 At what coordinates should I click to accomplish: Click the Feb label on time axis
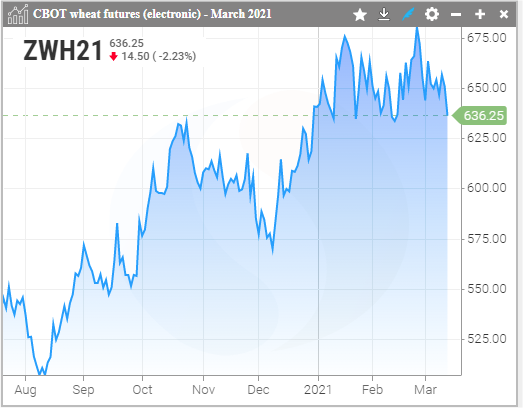[x=372, y=390]
